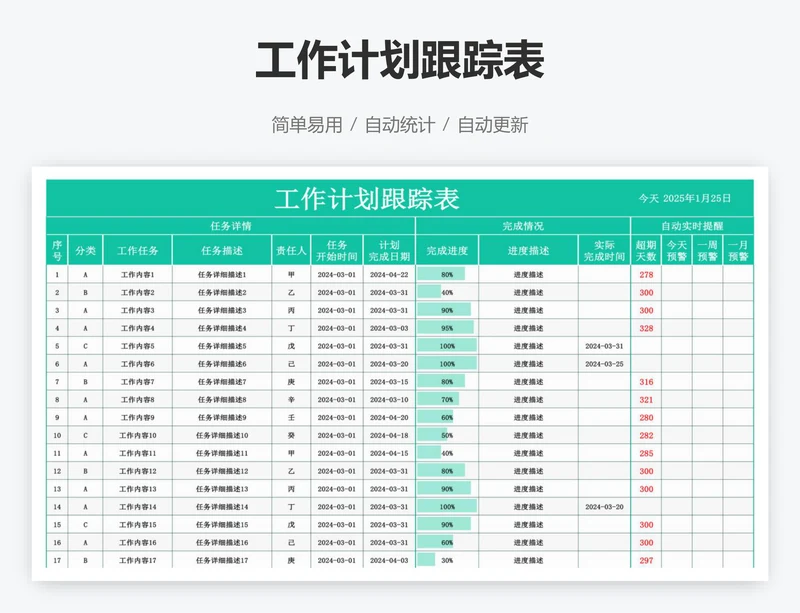Click the 一月预警 header cell

(x=738, y=251)
